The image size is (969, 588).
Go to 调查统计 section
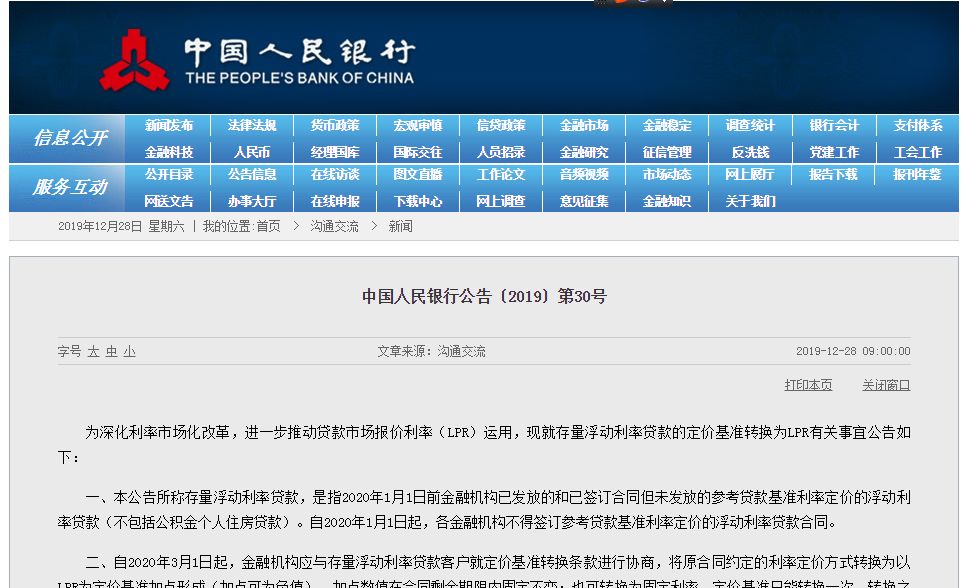coord(750,126)
